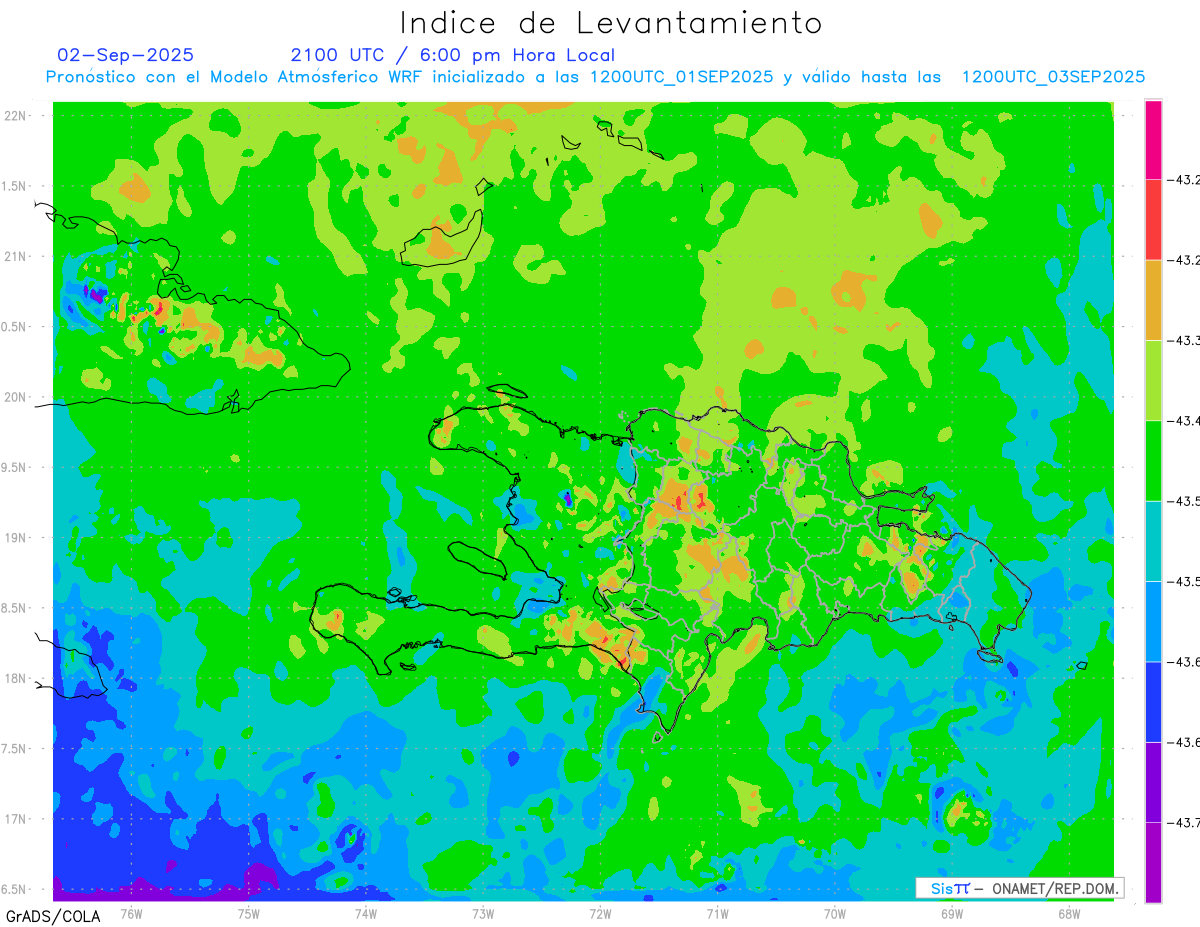The width and height of the screenshot is (1200, 927).
Task: Click the longitude label "73W"
Action: (483, 912)
